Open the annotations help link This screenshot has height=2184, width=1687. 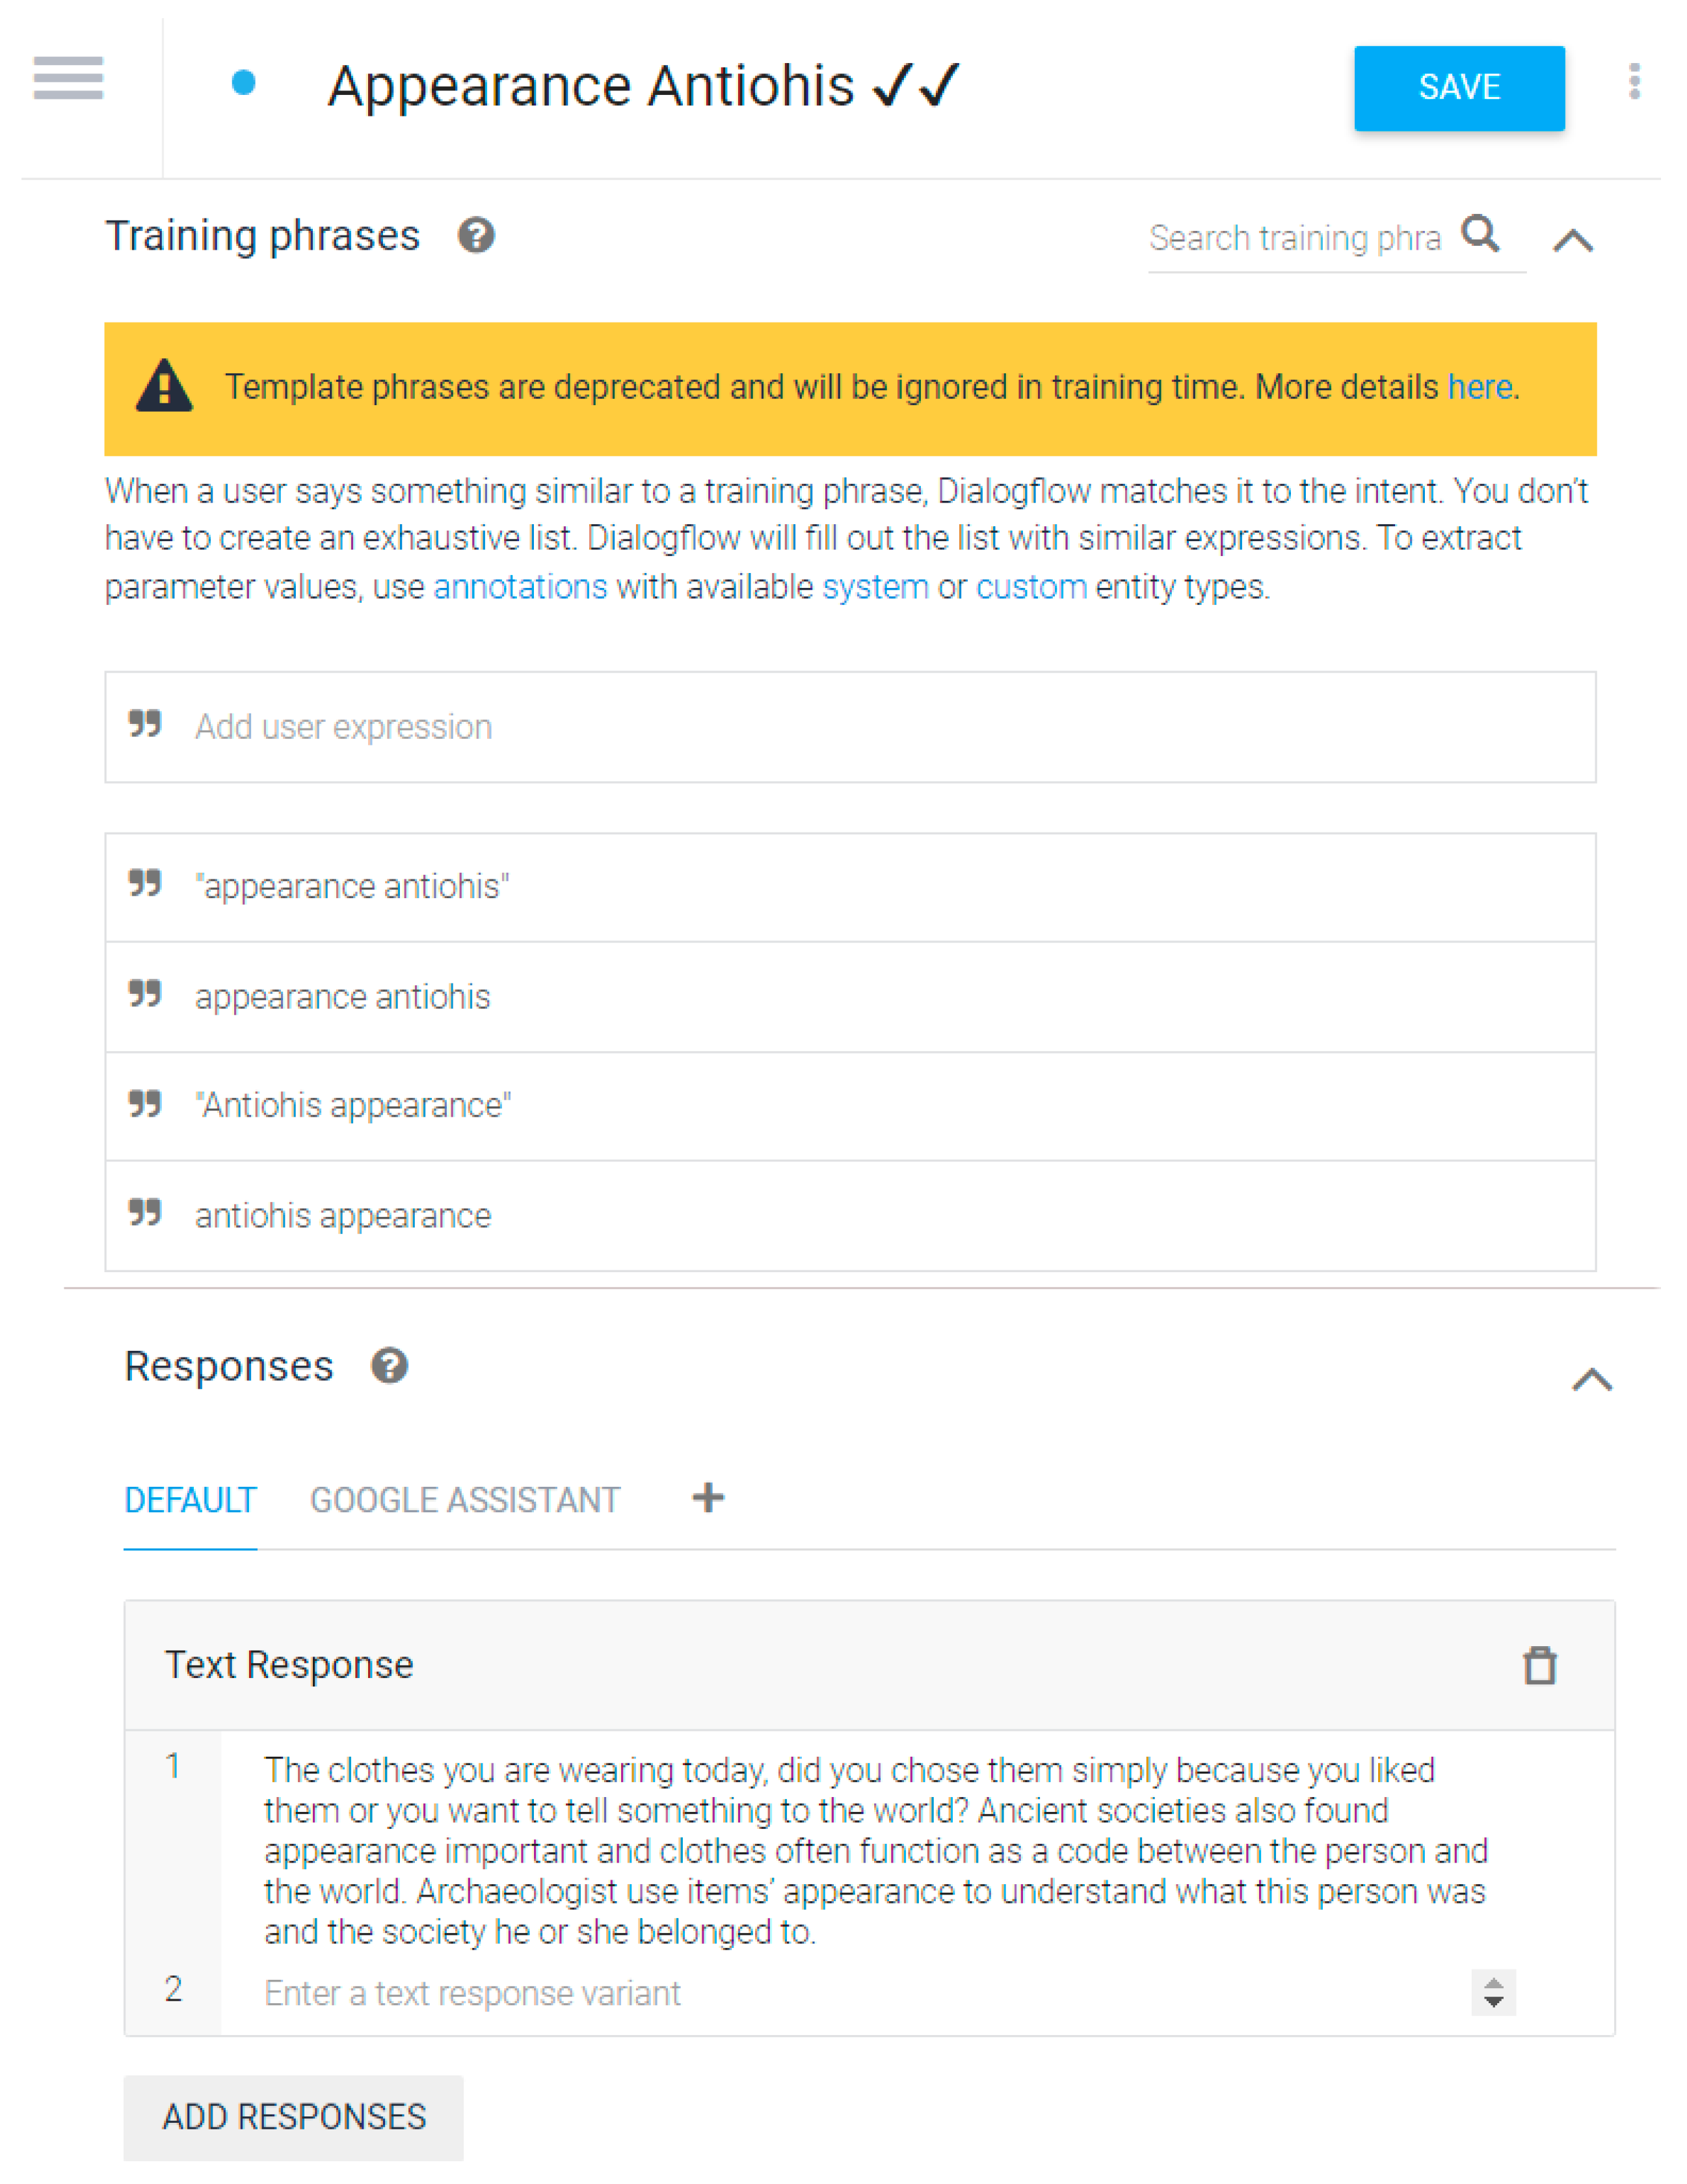[x=520, y=587]
